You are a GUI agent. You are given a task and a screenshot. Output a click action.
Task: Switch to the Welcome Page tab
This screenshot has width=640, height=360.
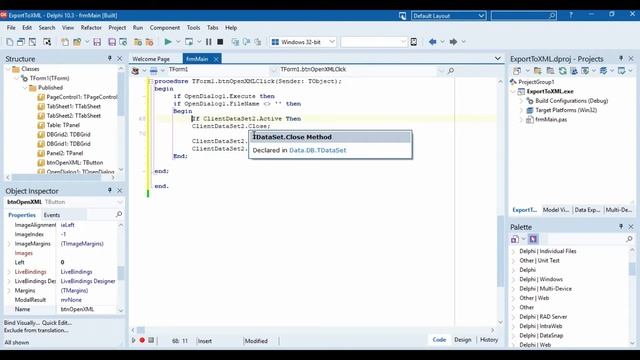(x=151, y=59)
